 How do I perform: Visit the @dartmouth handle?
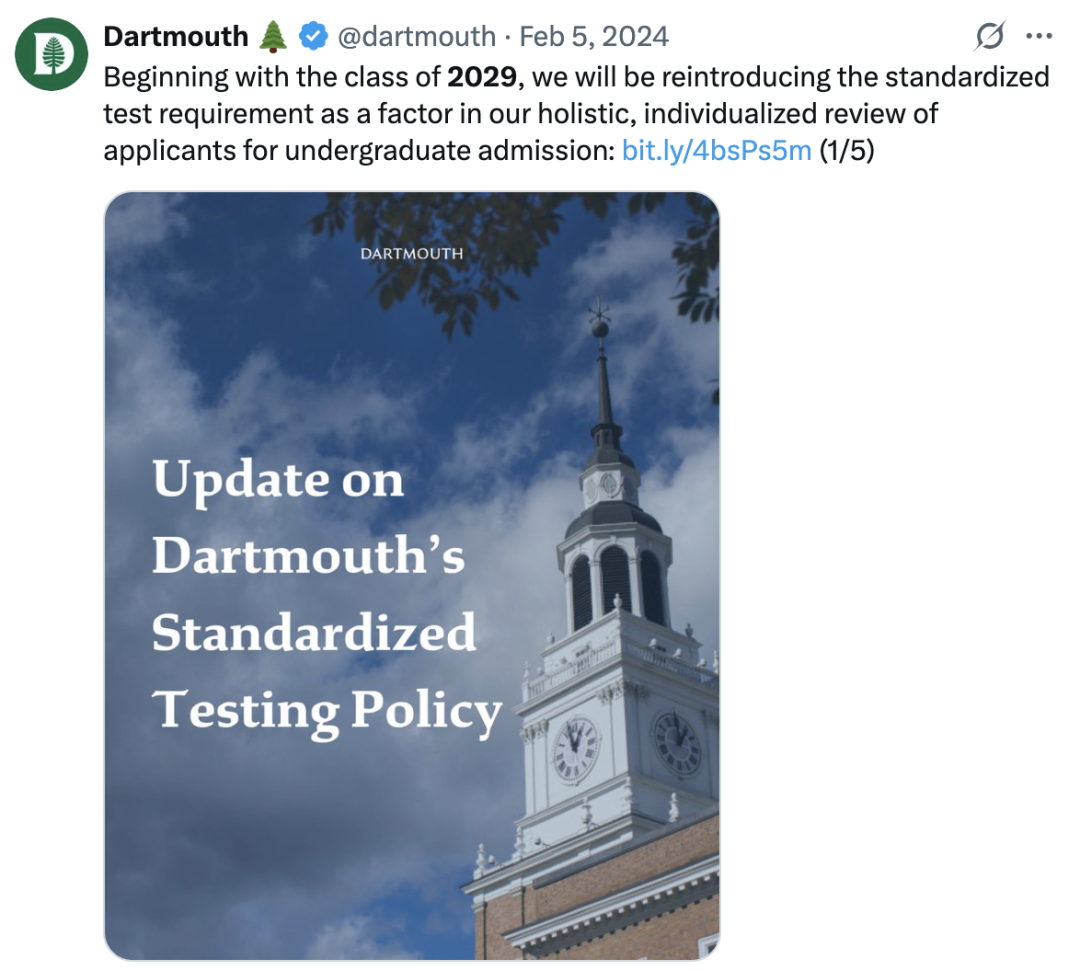point(416,36)
